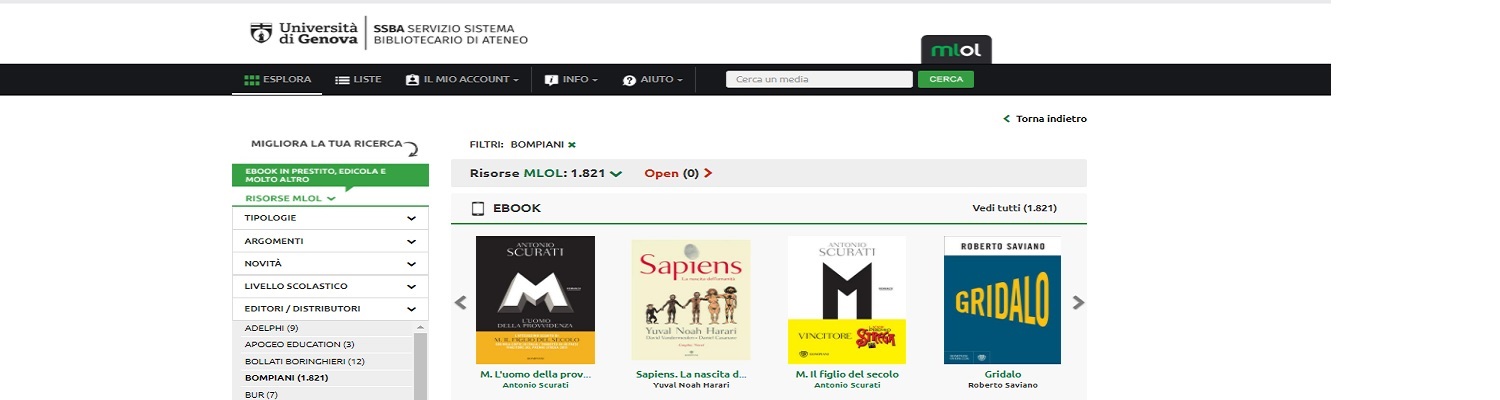Open the M. L'uomo della provvidenza cover
The height and width of the screenshot is (400, 1500).
click(535, 300)
